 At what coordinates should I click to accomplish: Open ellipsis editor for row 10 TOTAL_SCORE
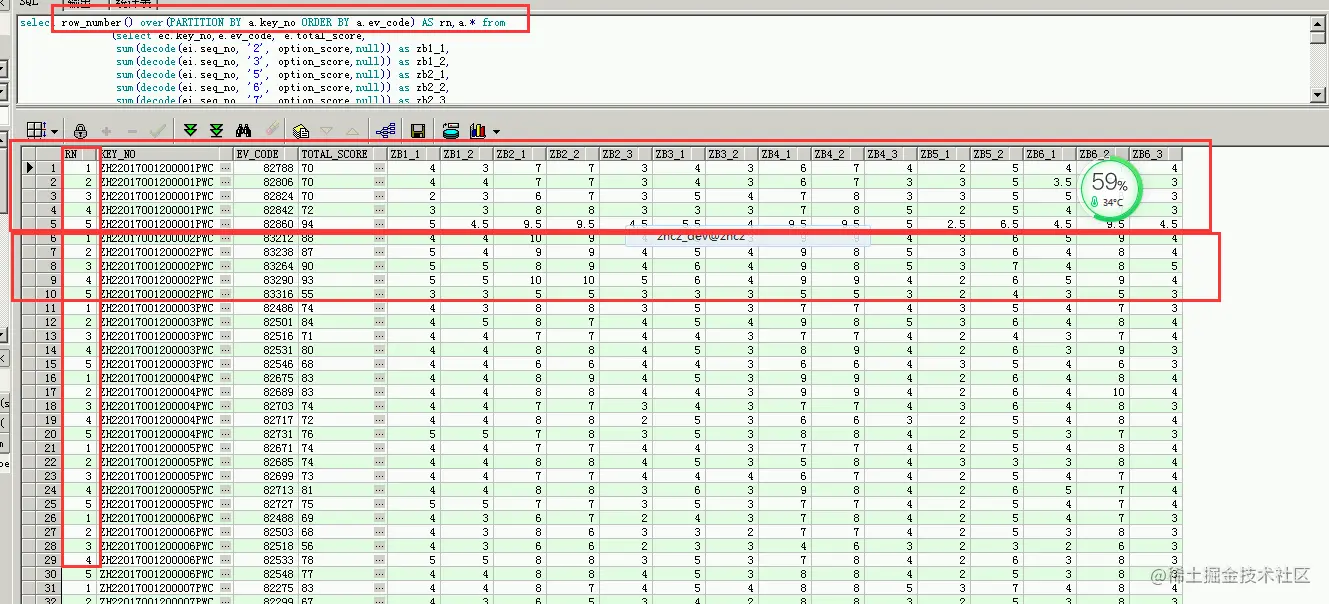click(x=380, y=294)
